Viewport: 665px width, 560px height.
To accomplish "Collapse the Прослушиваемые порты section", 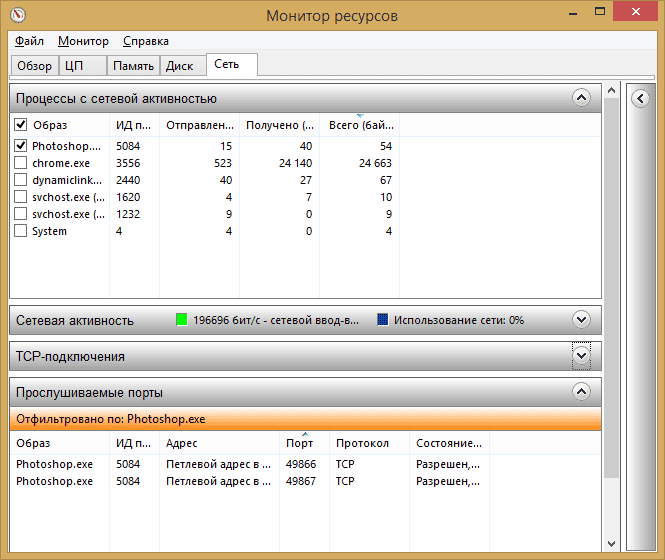I will [581, 392].
